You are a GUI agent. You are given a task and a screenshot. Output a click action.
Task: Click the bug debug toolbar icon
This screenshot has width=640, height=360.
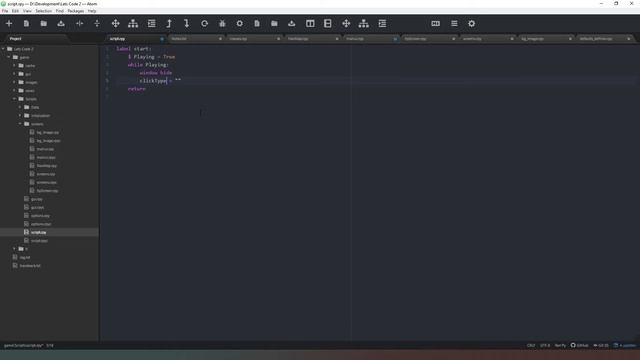222,24
